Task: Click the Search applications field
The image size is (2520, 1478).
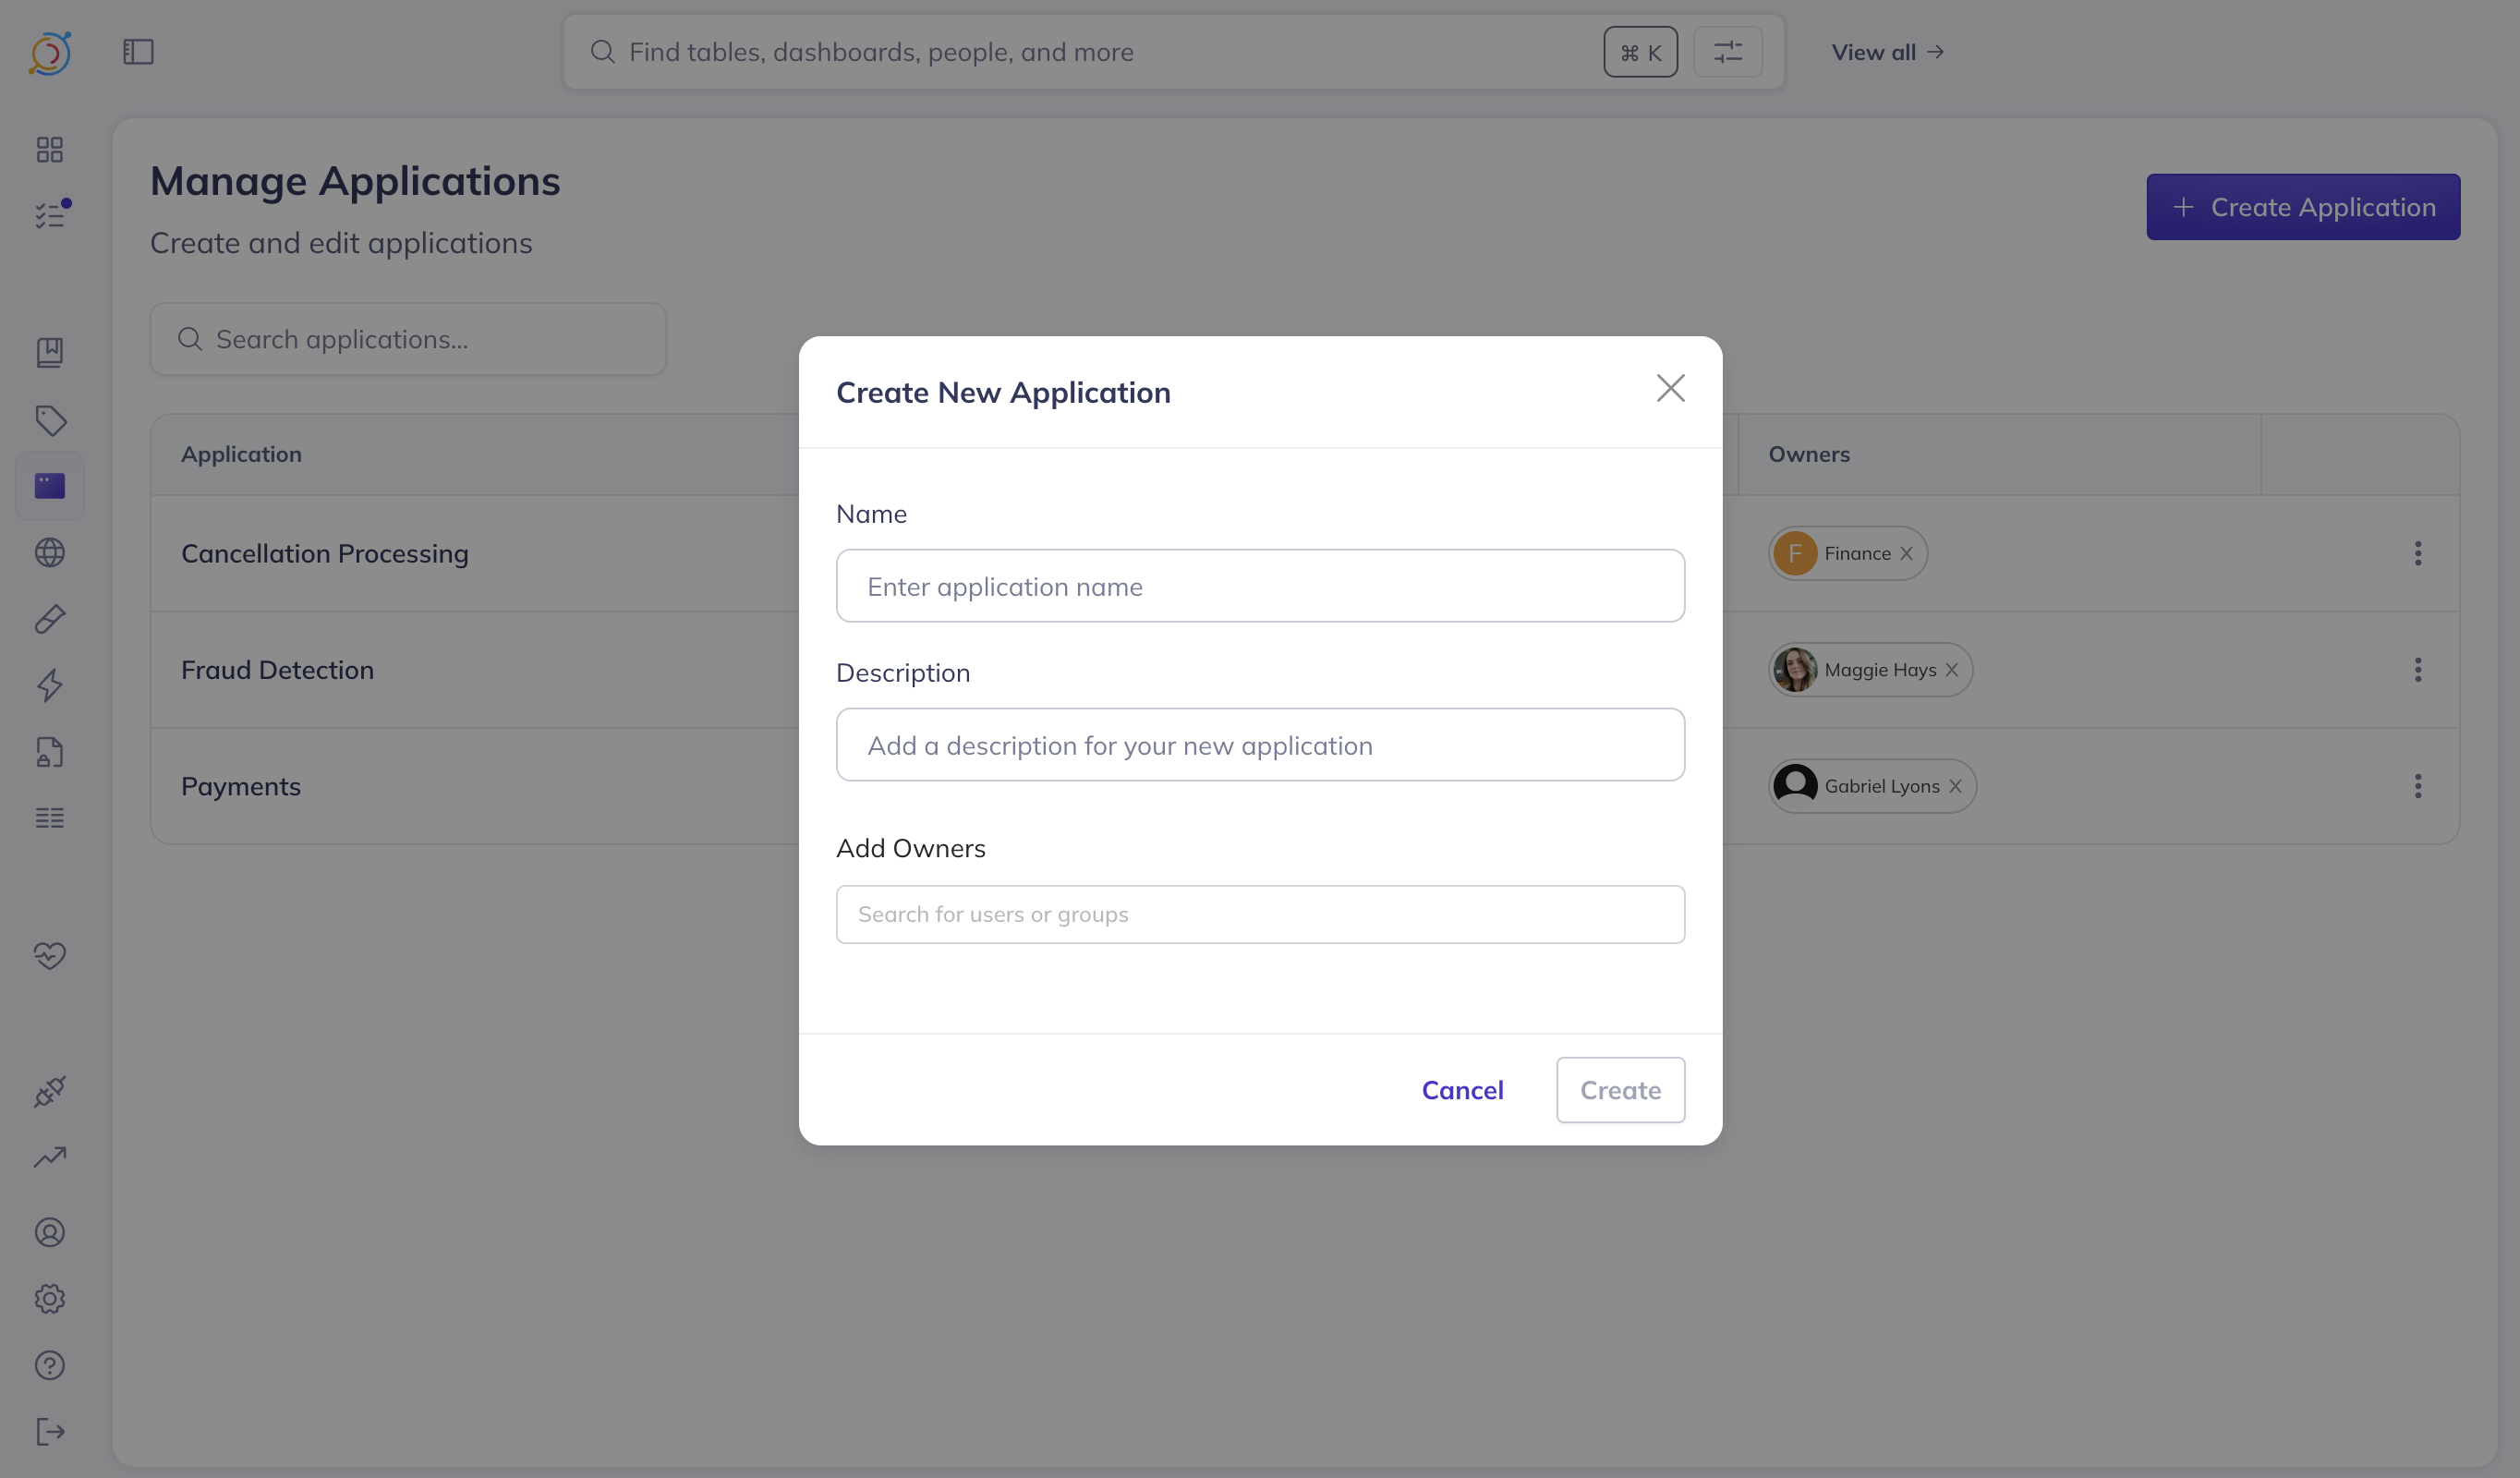Action: pyautogui.click(x=408, y=340)
